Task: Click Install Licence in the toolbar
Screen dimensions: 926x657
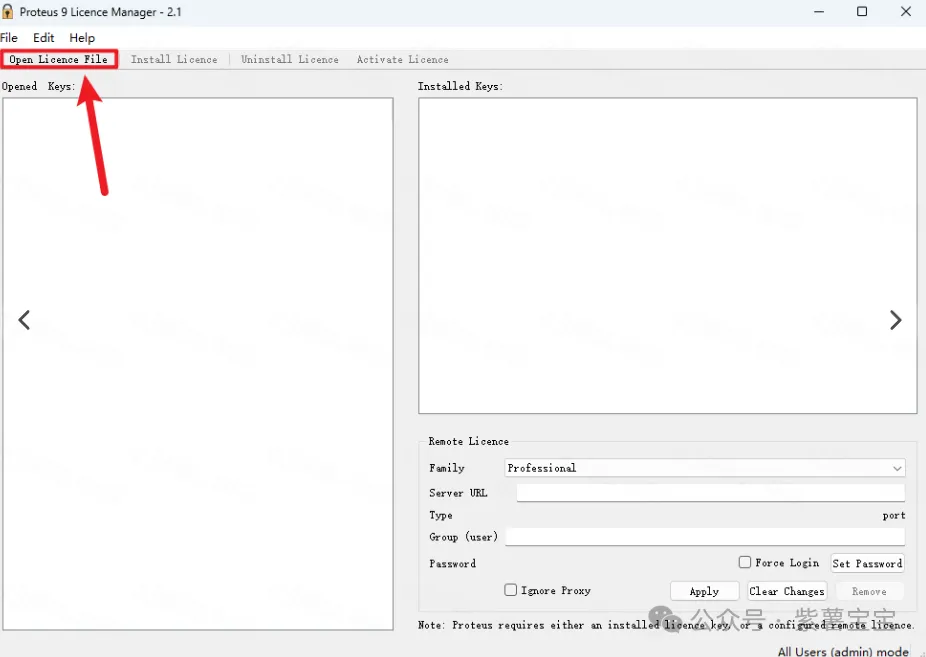Action: click(174, 60)
